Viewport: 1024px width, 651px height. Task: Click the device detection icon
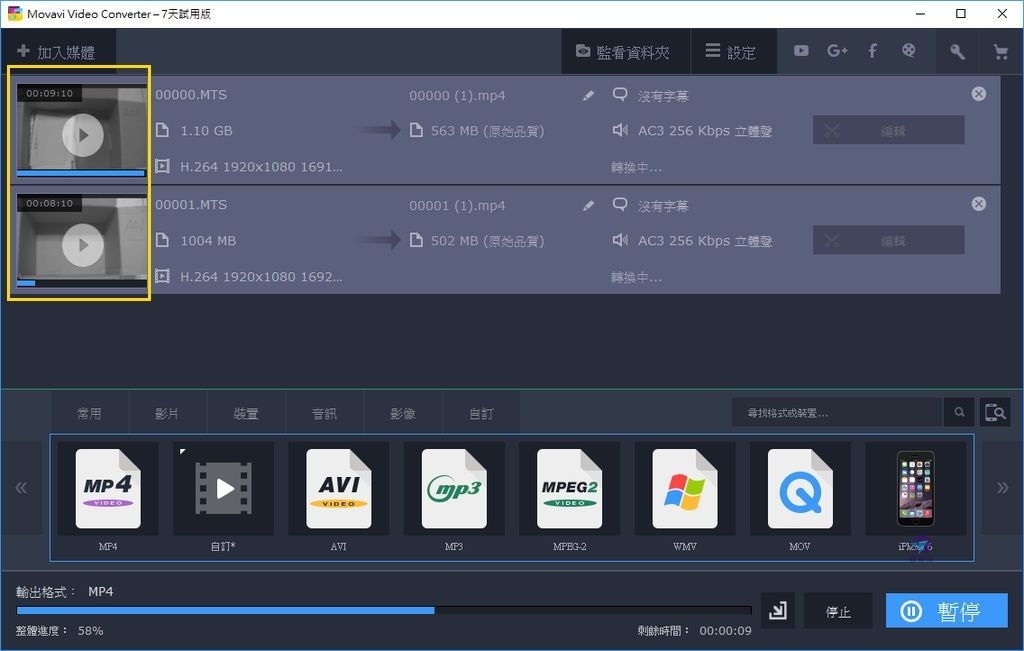click(995, 413)
